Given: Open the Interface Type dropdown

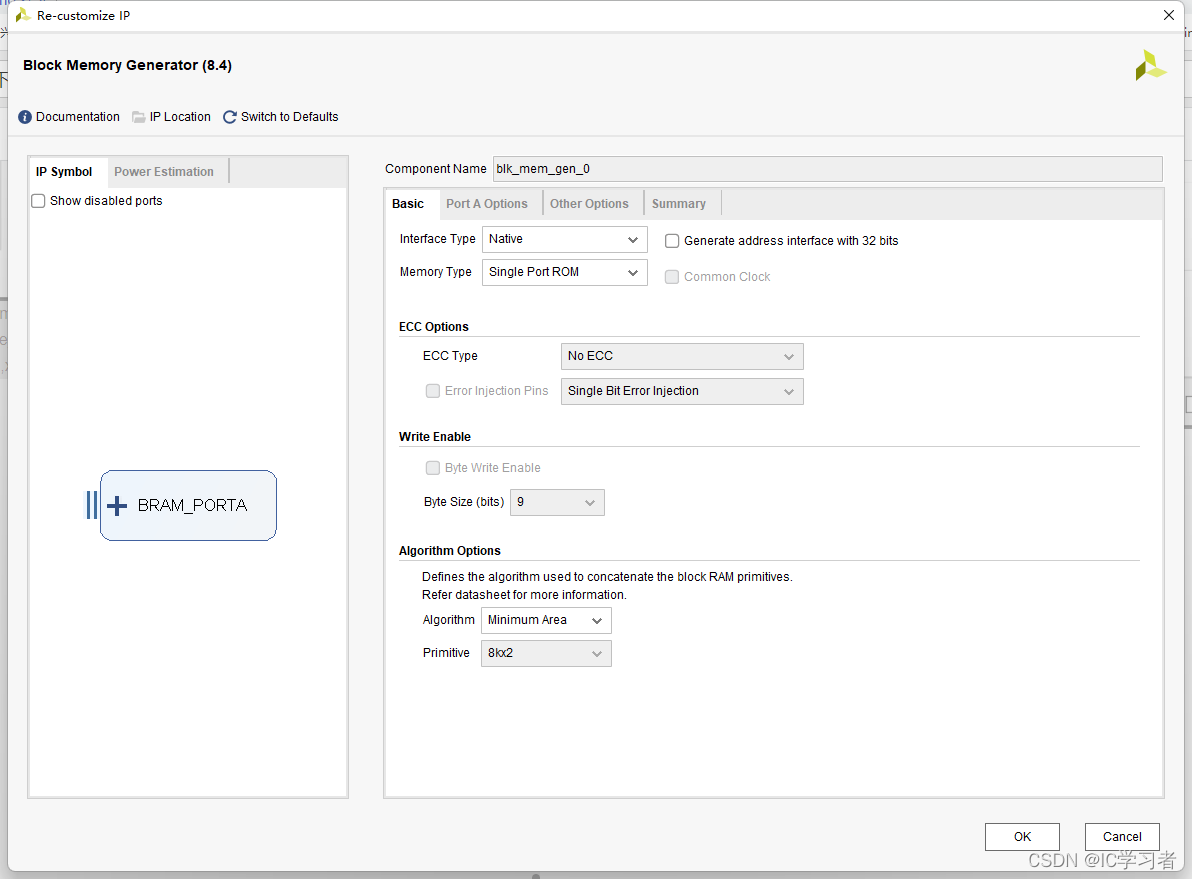Looking at the screenshot, I should click(x=565, y=240).
